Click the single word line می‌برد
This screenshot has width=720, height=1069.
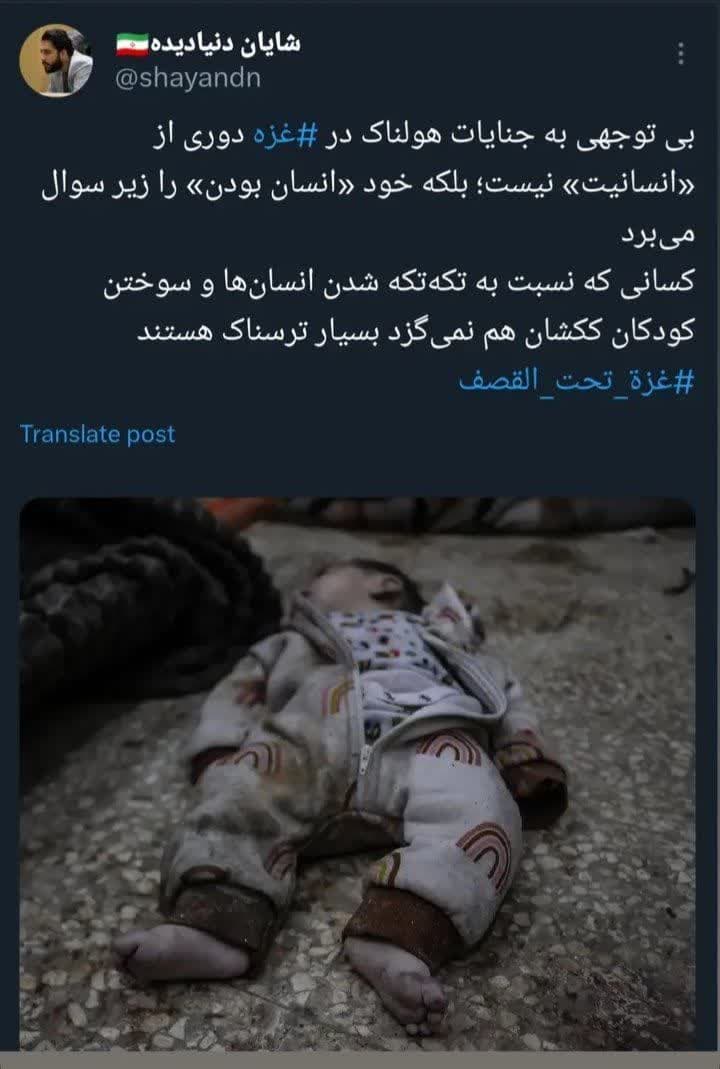tap(657, 234)
